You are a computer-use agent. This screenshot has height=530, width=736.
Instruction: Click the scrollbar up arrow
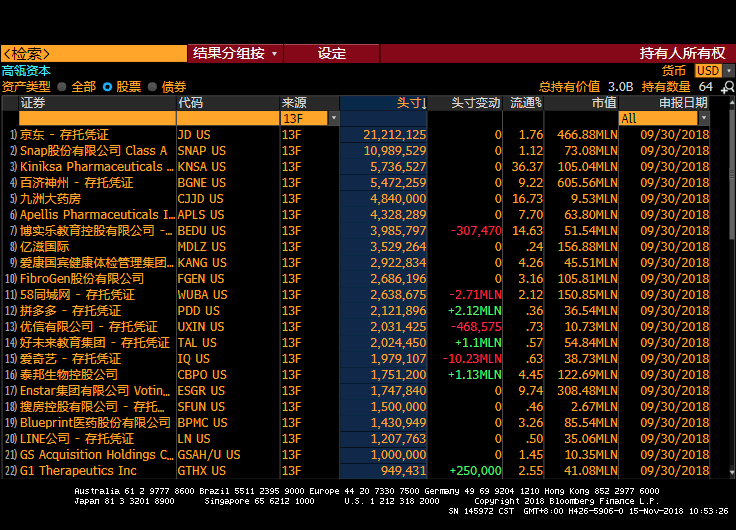pos(732,101)
